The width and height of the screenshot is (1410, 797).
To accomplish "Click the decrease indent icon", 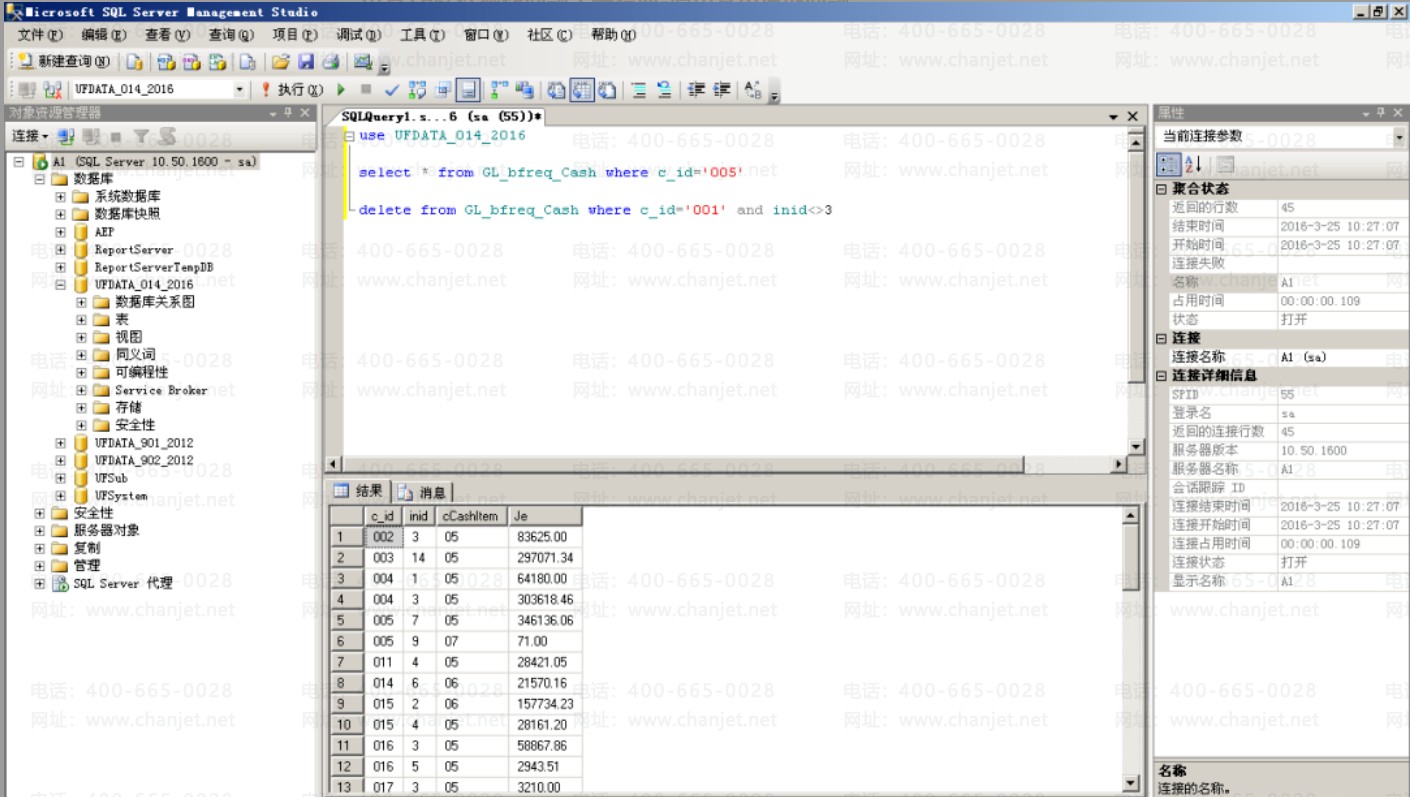I will click(696, 90).
